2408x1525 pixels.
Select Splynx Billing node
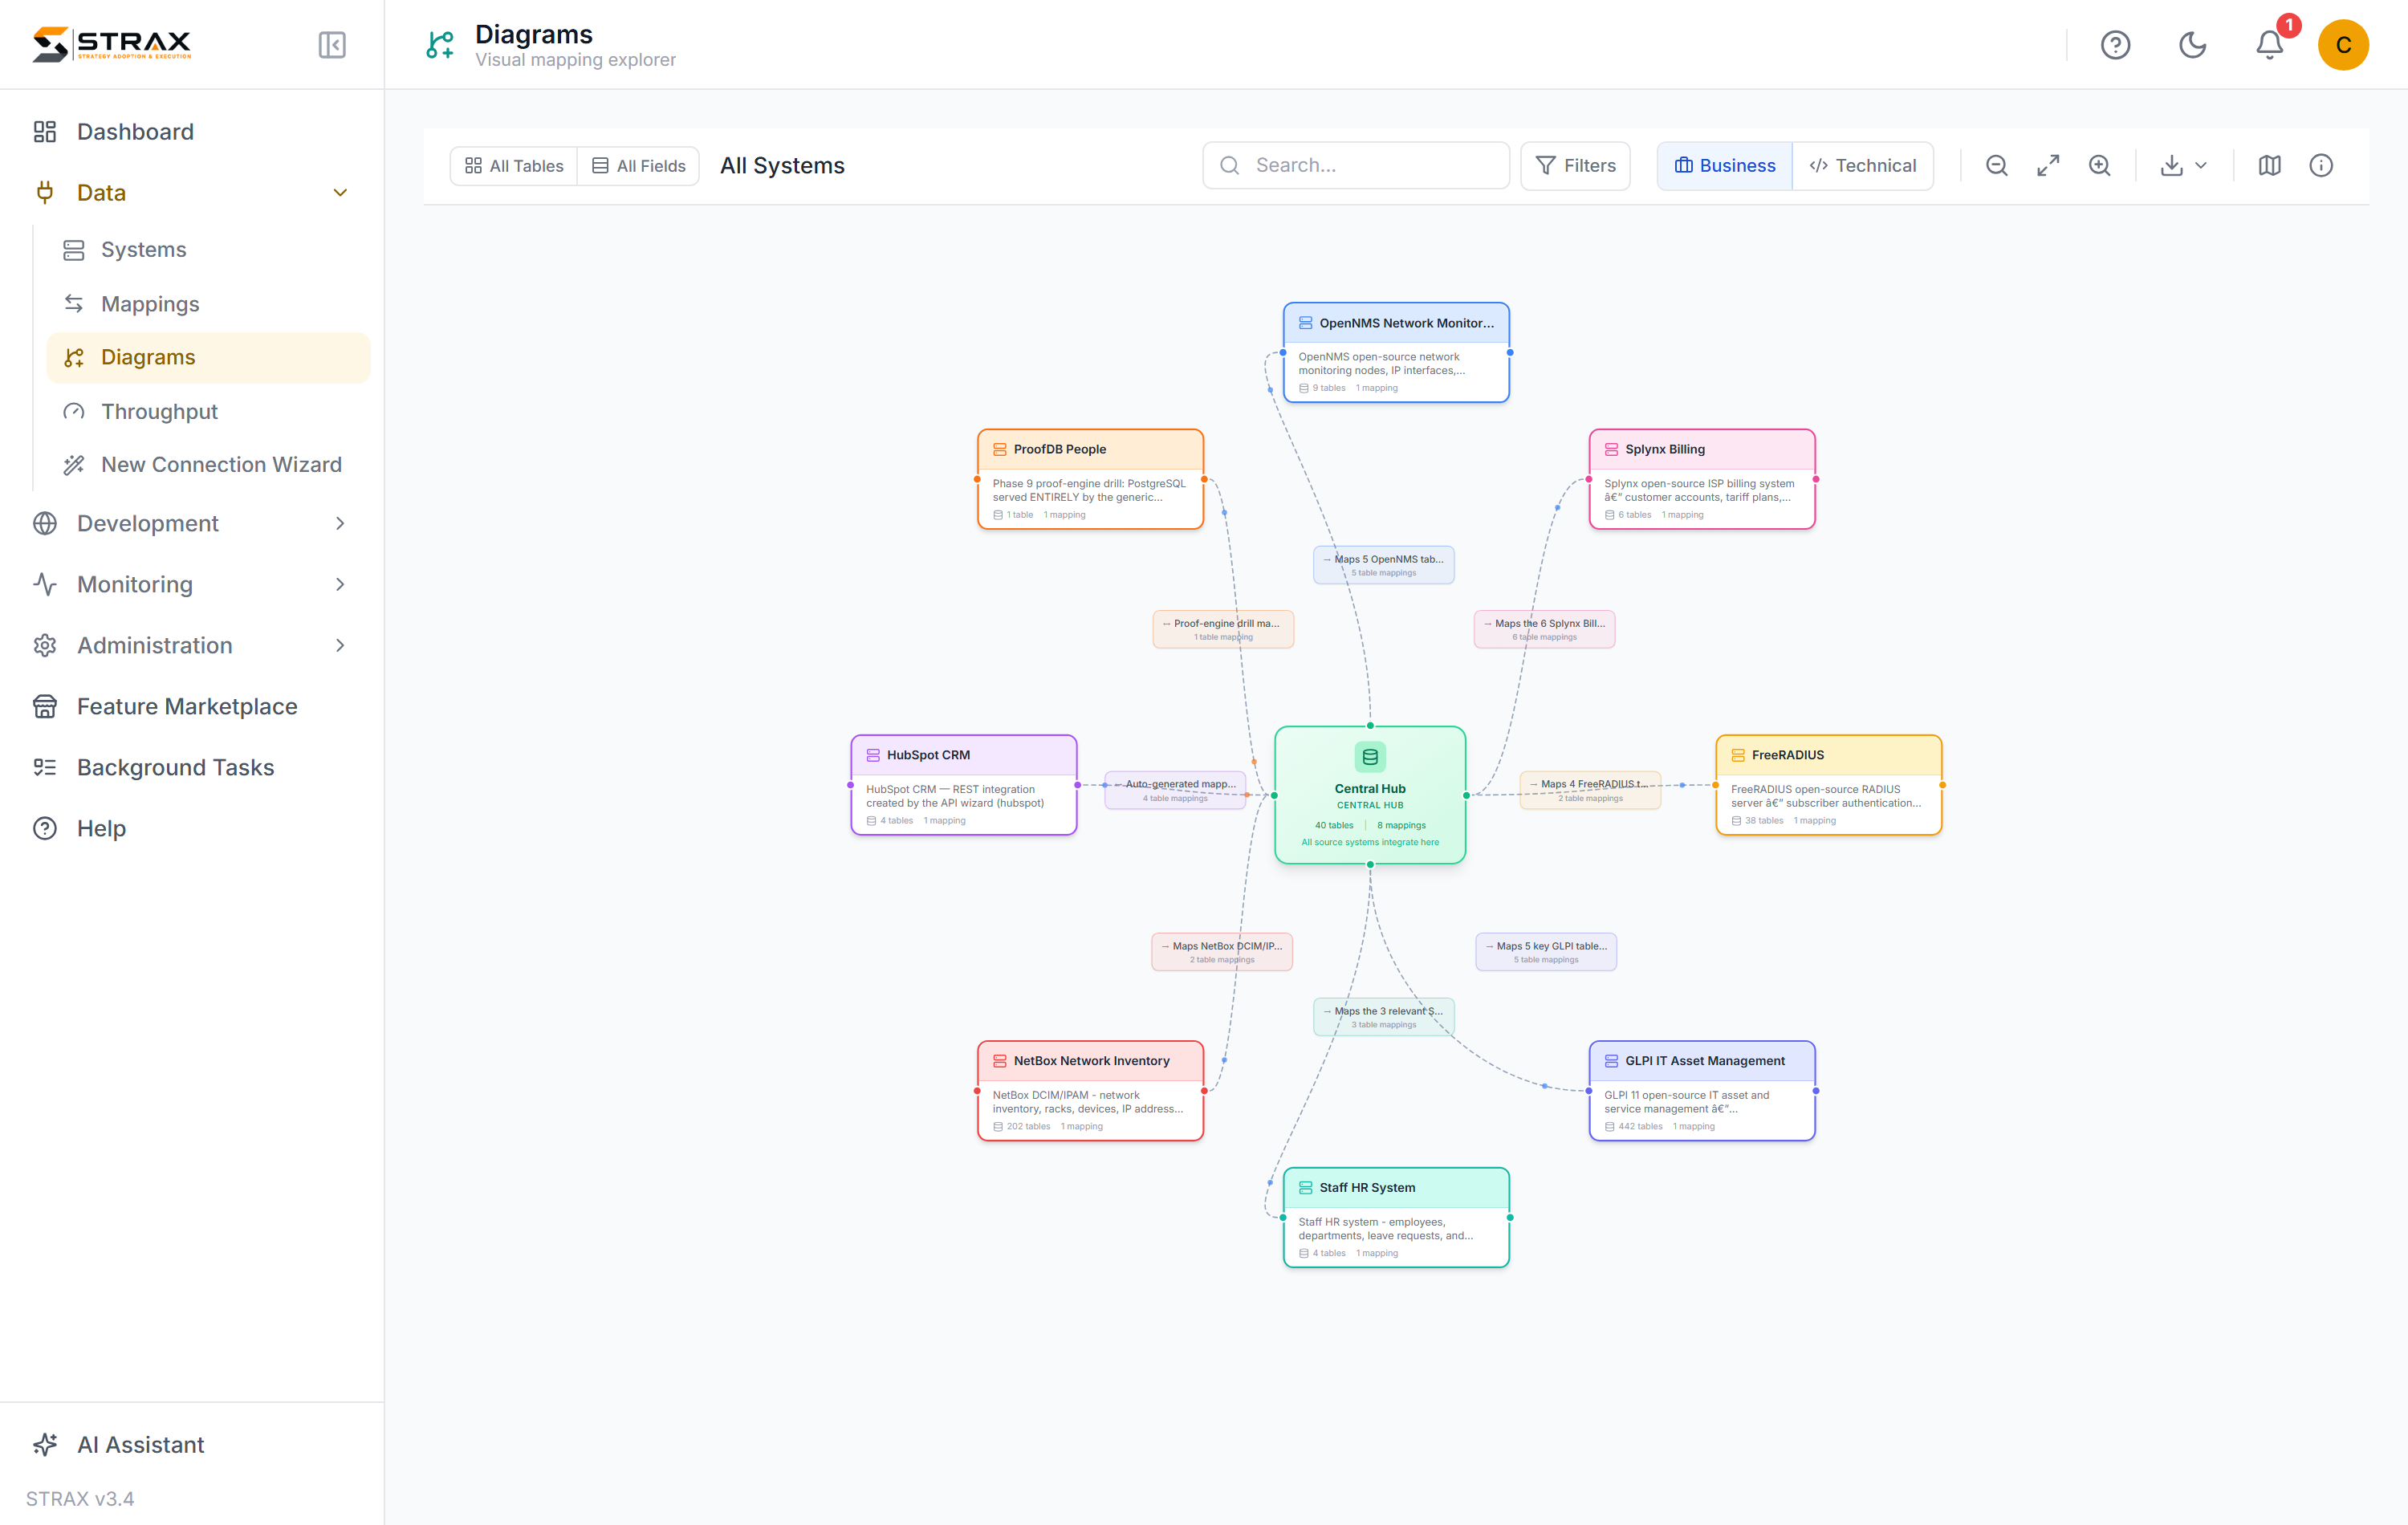tap(1702, 480)
